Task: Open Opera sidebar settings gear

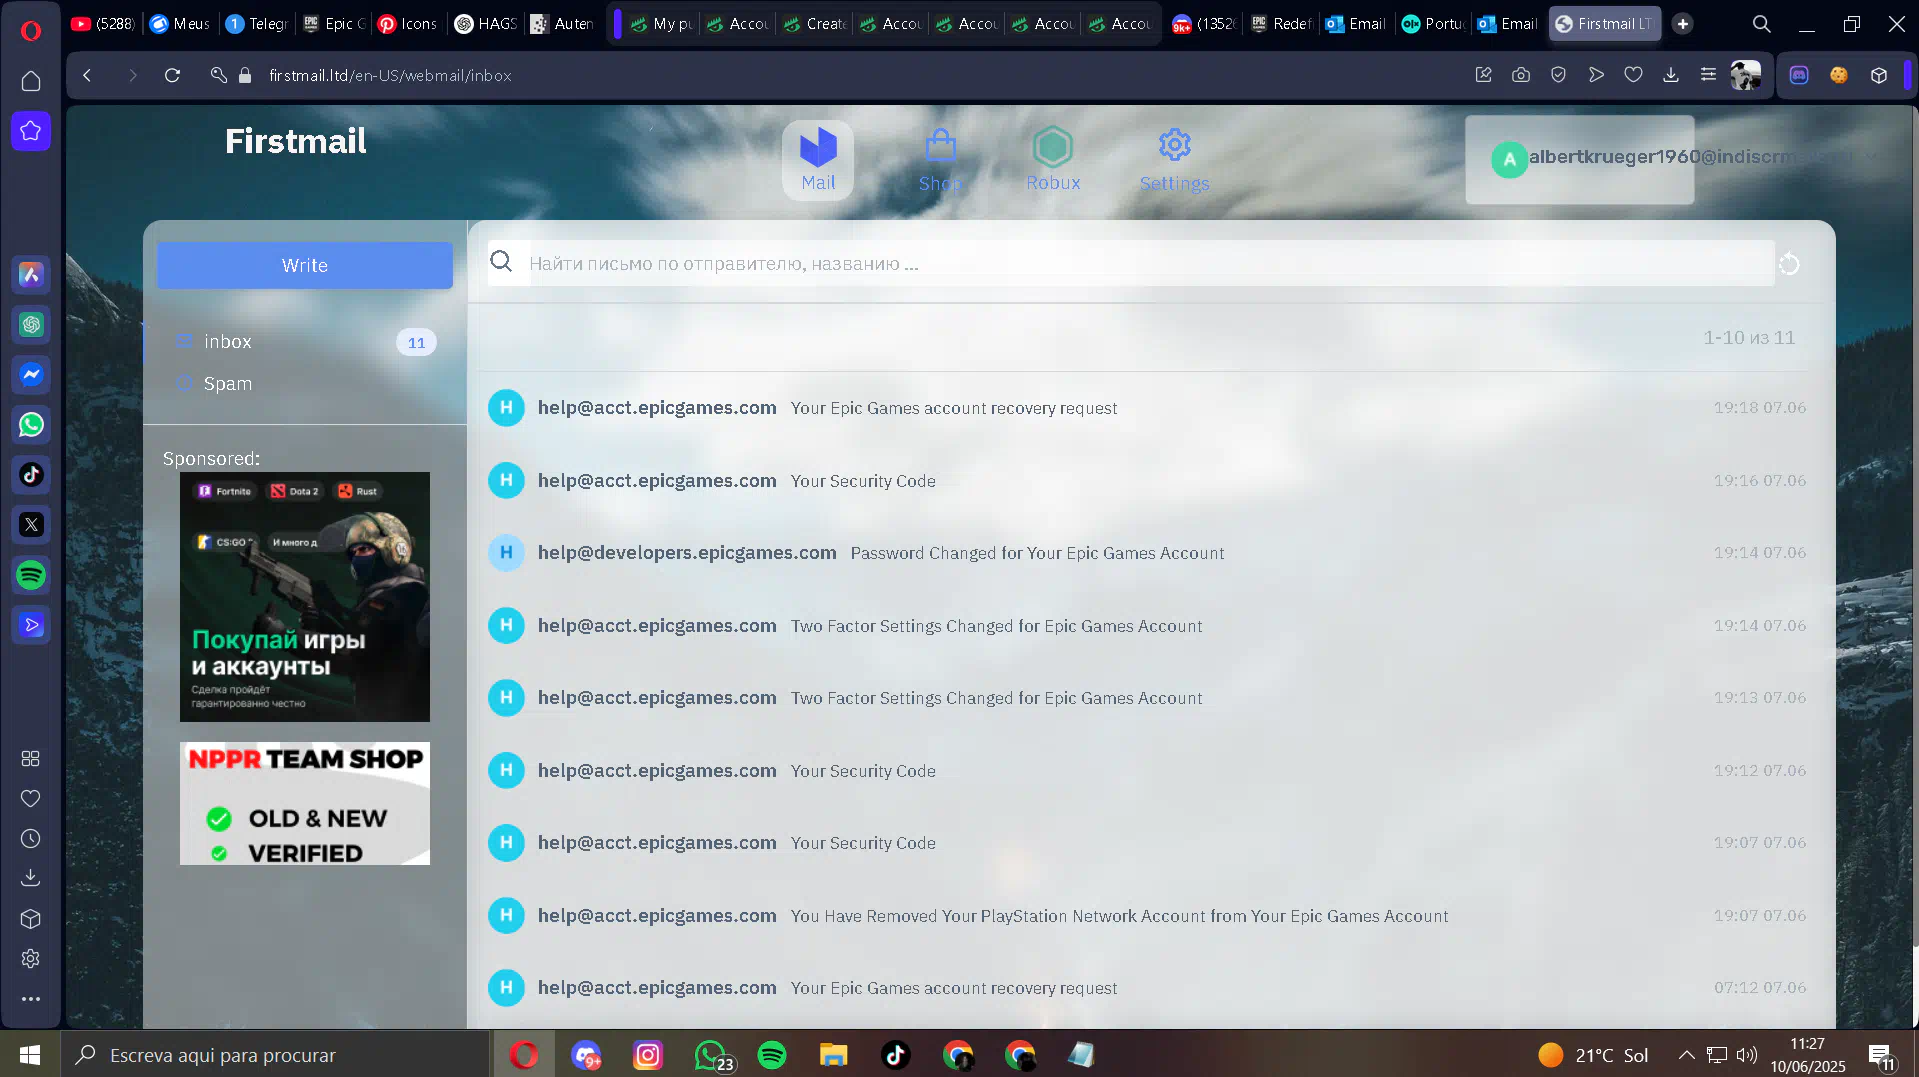Action: click(x=31, y=959)
